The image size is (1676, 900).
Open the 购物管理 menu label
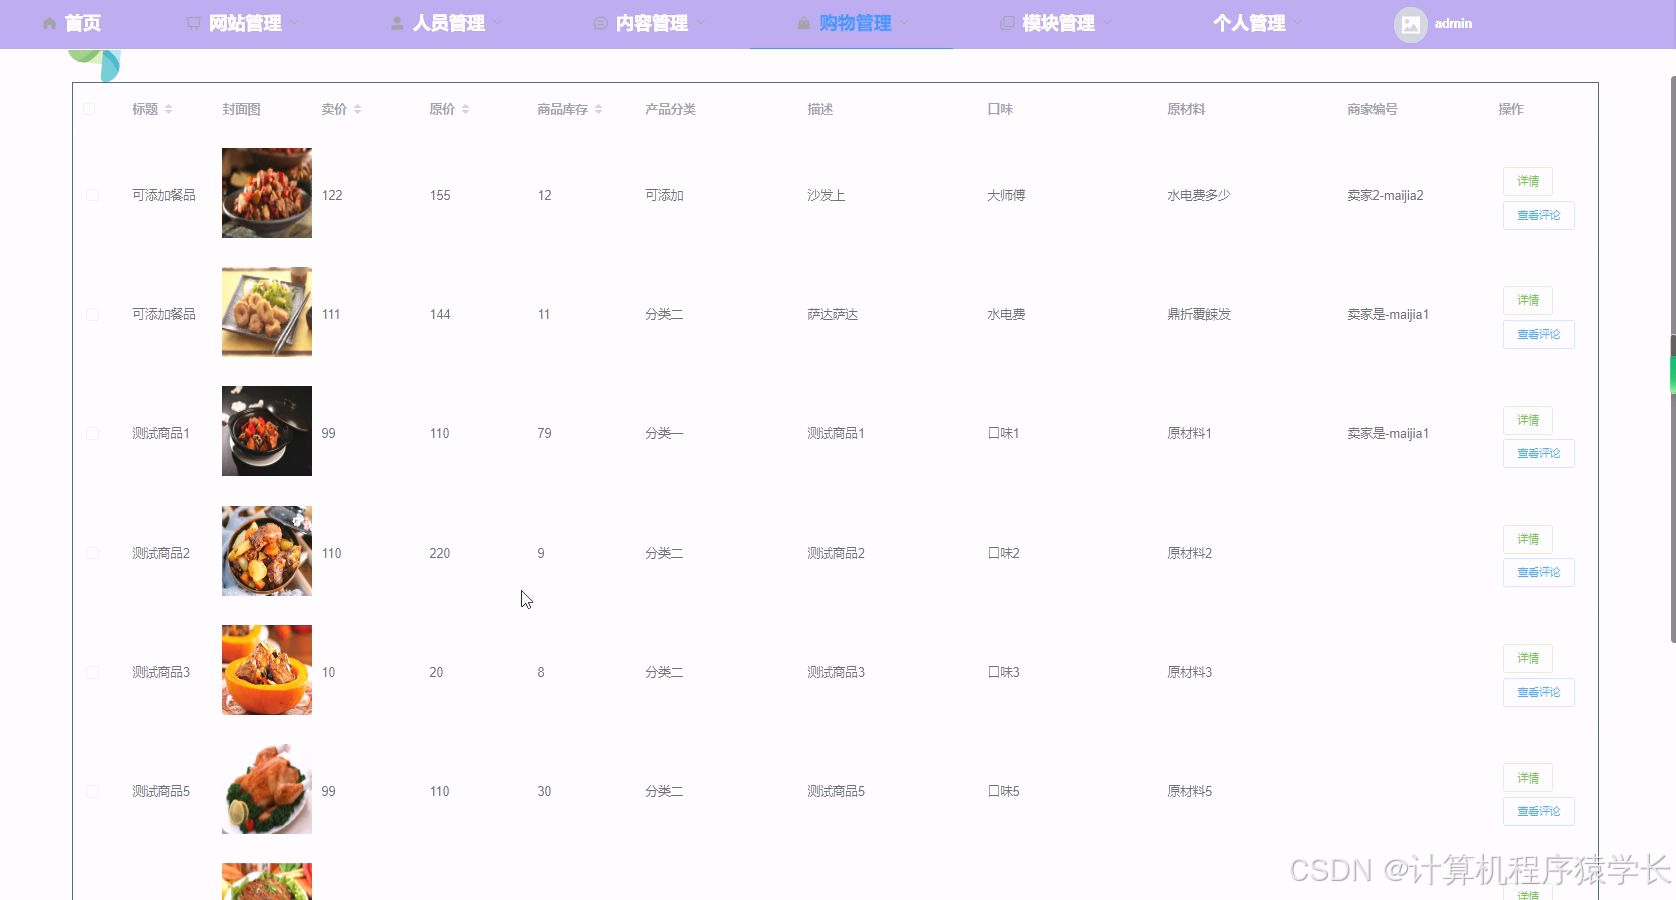coord(855,23)
